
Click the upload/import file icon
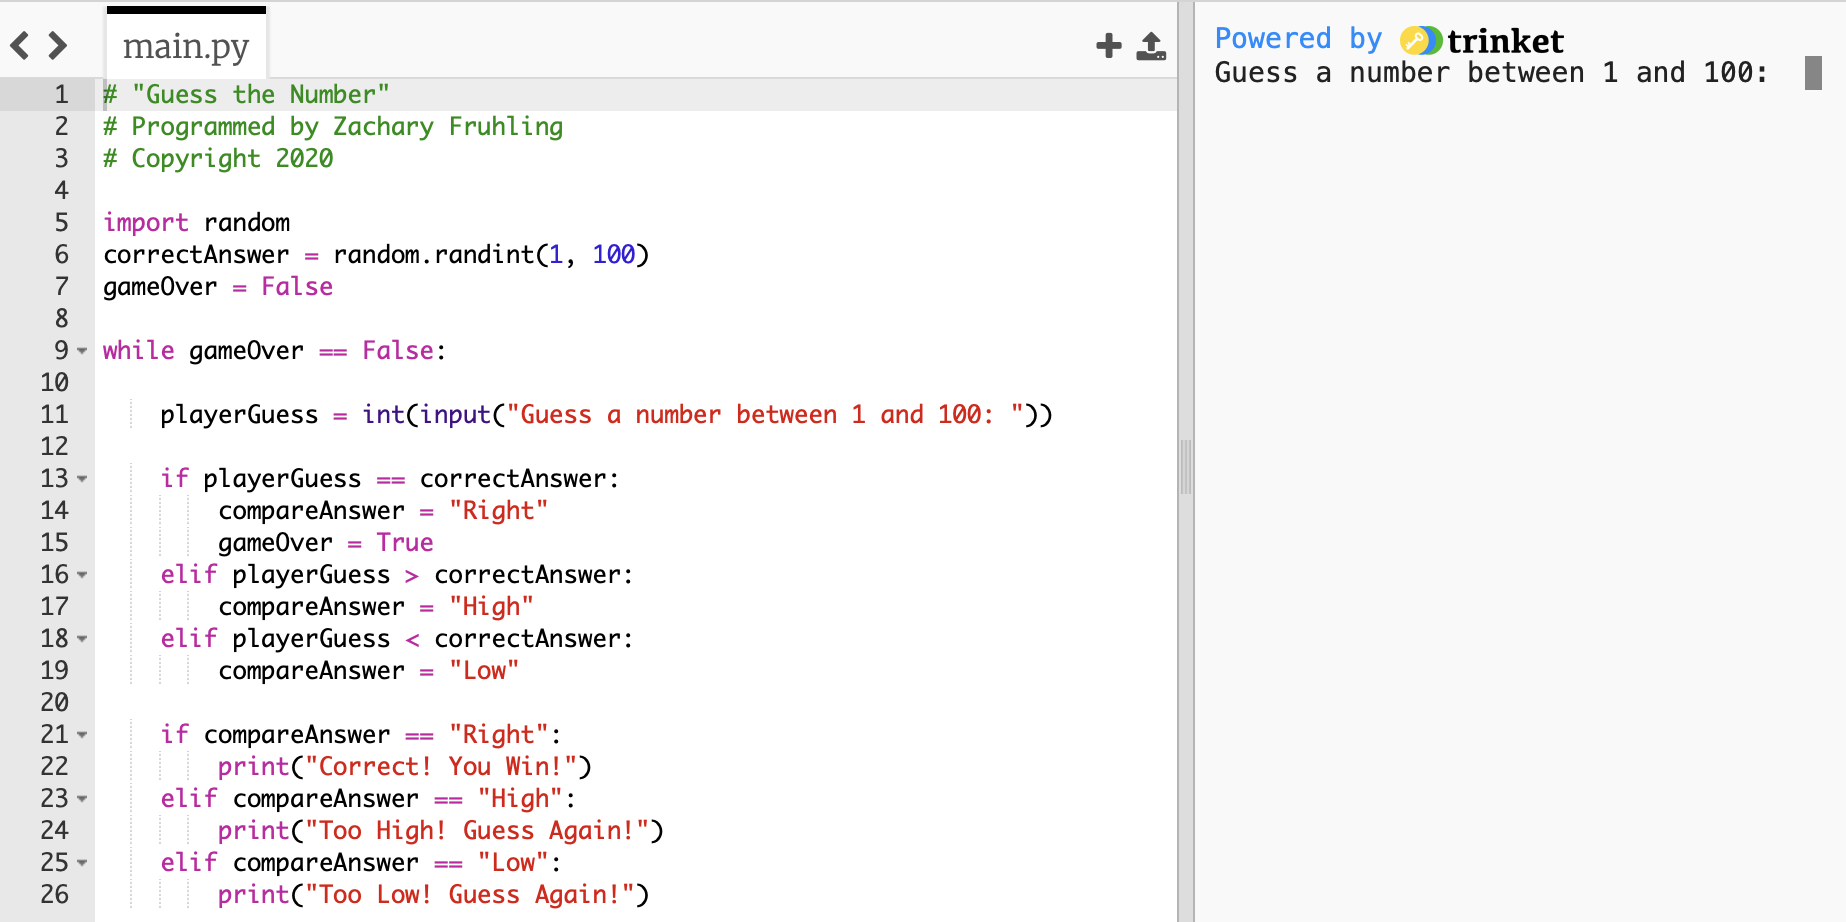tap(1152, 45)
